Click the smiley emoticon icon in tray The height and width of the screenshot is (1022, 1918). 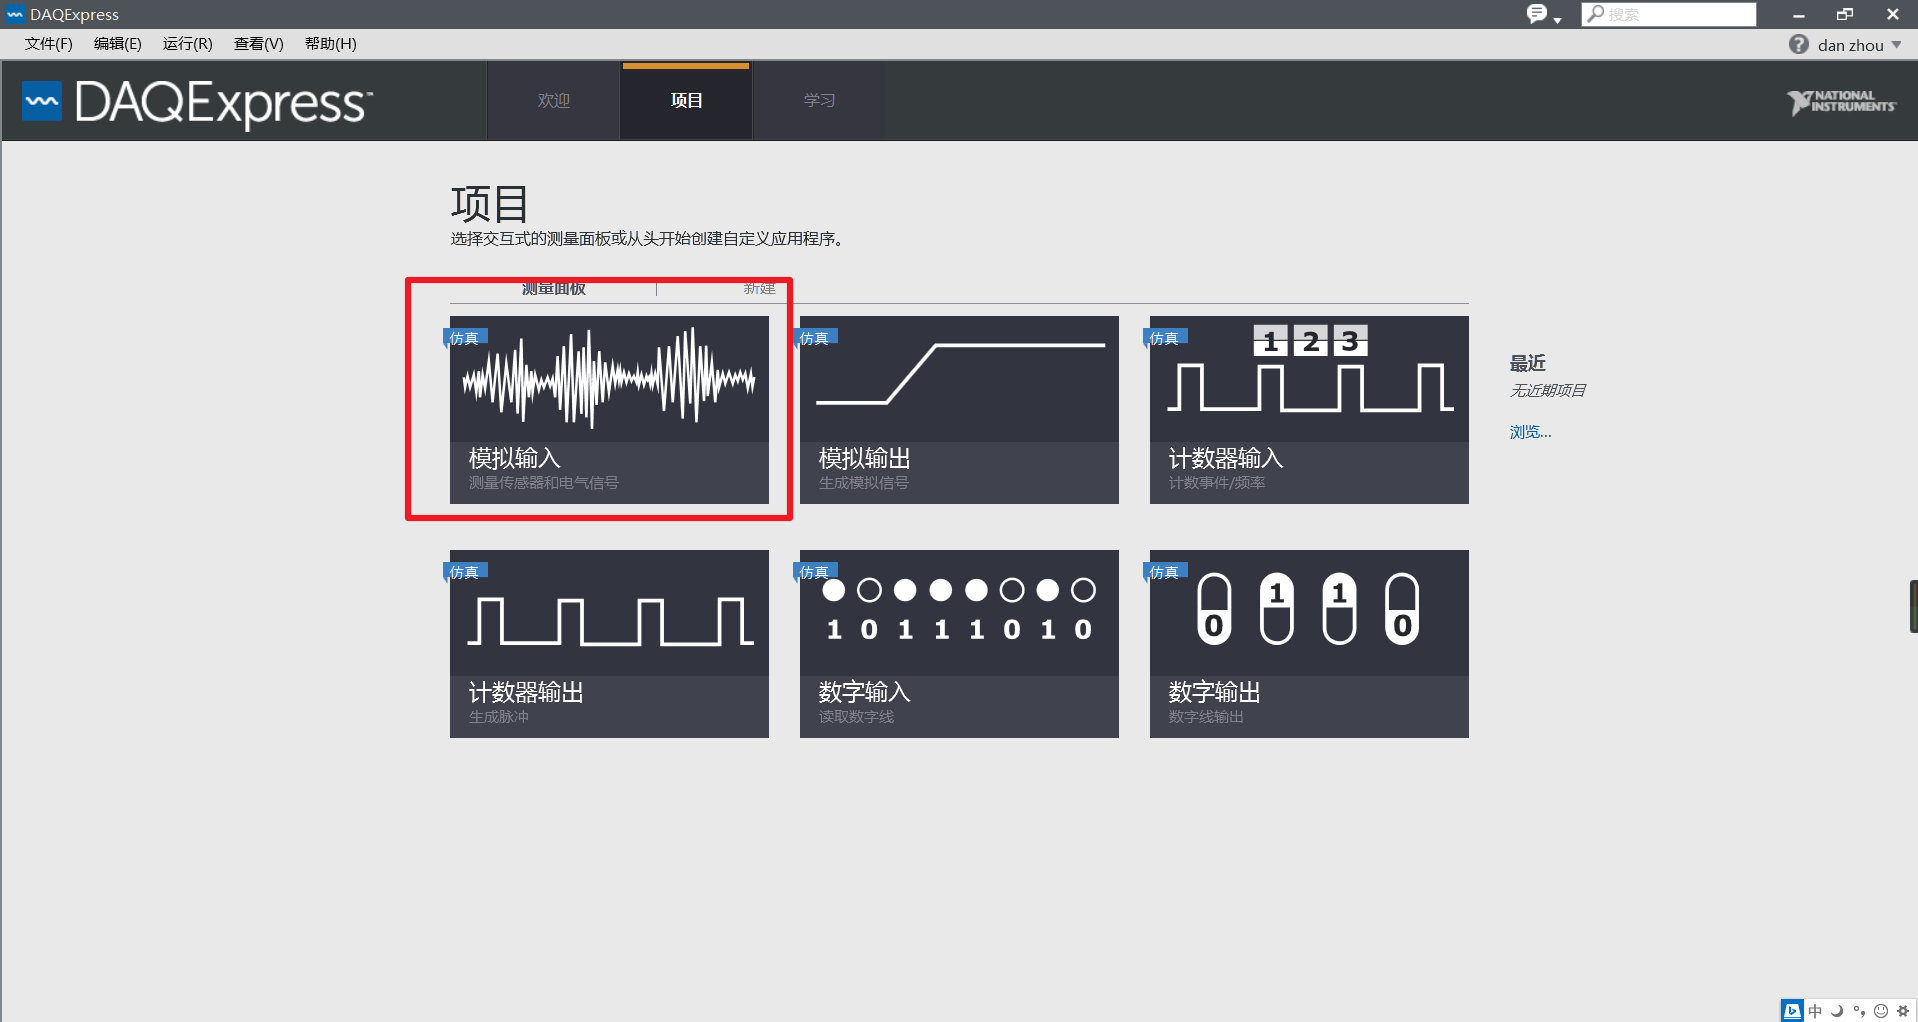pyautogui.click(x=1880, y=1010)
